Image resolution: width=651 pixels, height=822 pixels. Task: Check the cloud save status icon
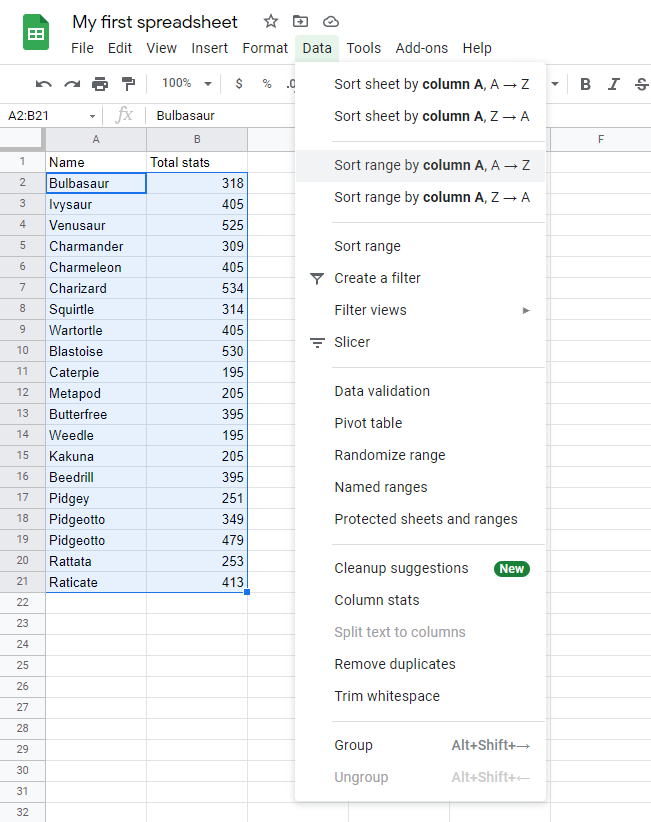(331, 21)
